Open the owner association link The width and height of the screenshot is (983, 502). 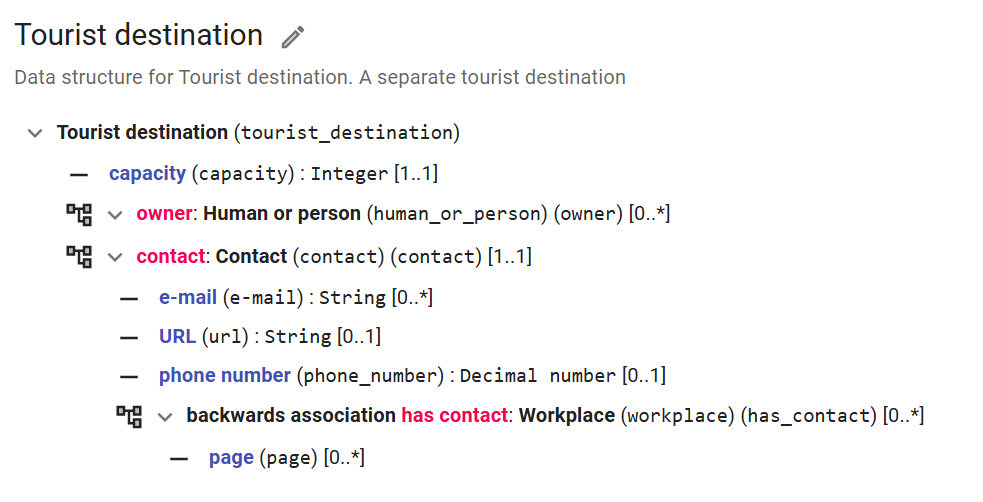163,214
